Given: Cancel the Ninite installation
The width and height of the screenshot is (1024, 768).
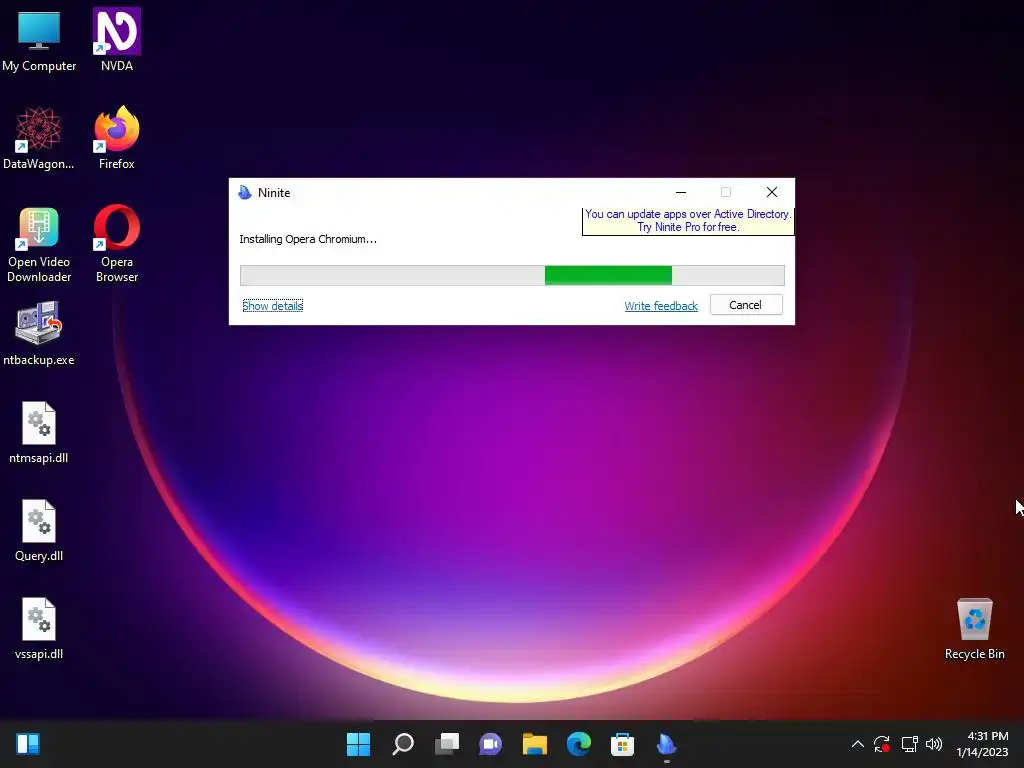Looking at the screenshot, I should pos(746,305).
